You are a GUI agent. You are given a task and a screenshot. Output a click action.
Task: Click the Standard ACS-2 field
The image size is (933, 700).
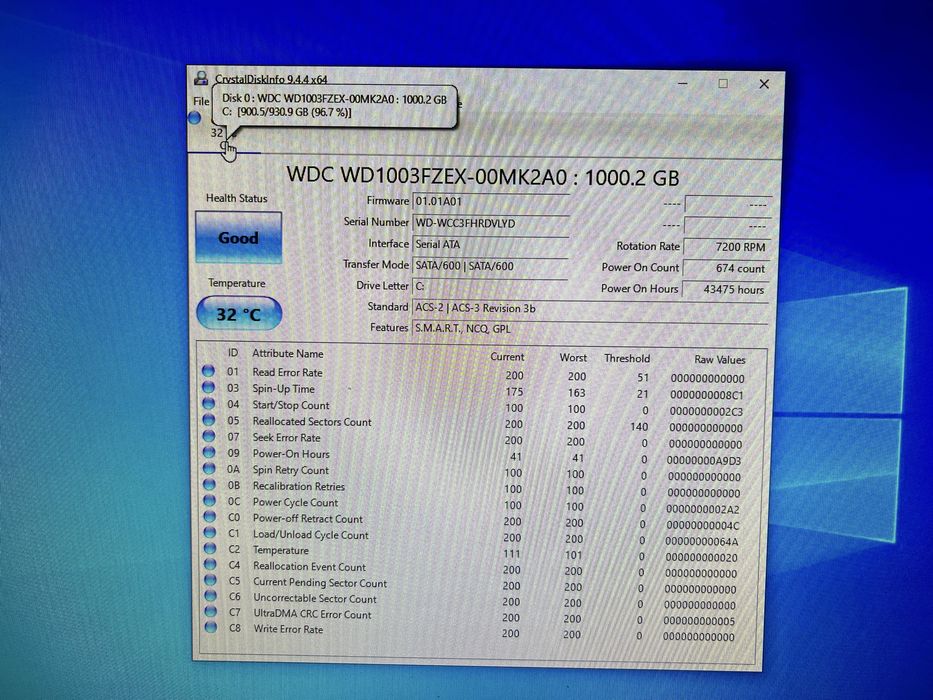[589, 308]
